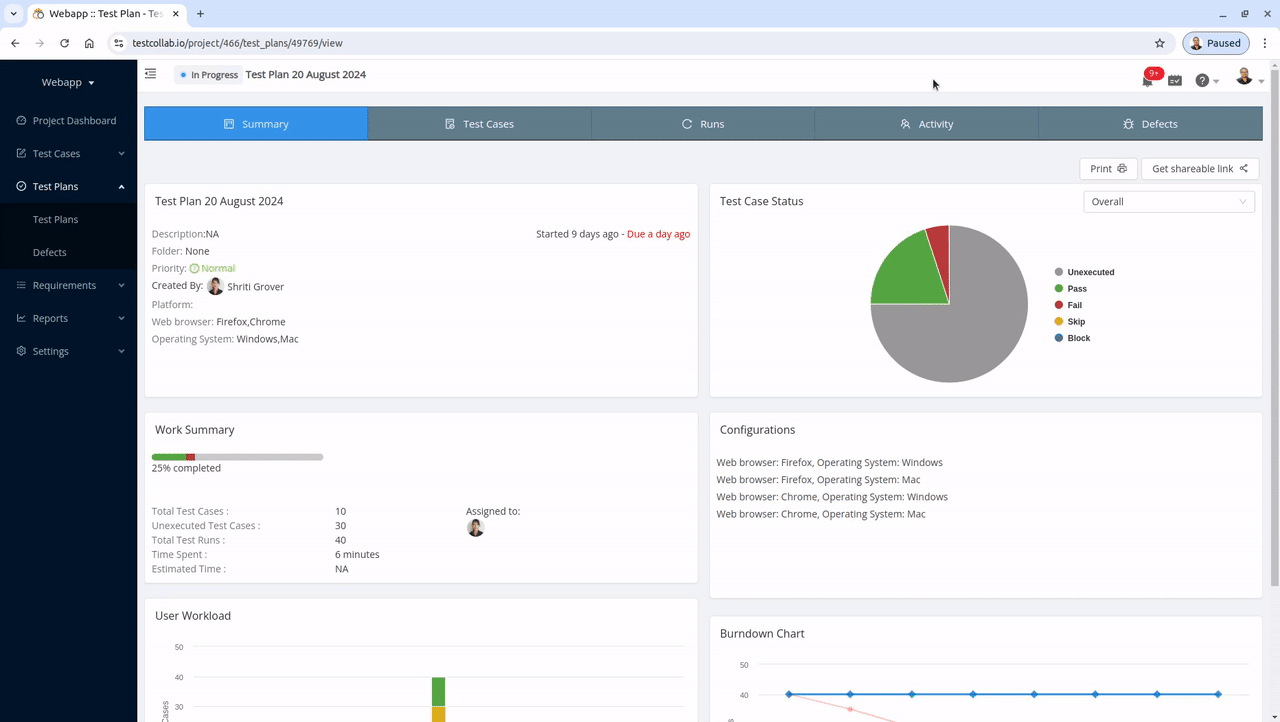Open the help question mark icon

(1202, 80)
